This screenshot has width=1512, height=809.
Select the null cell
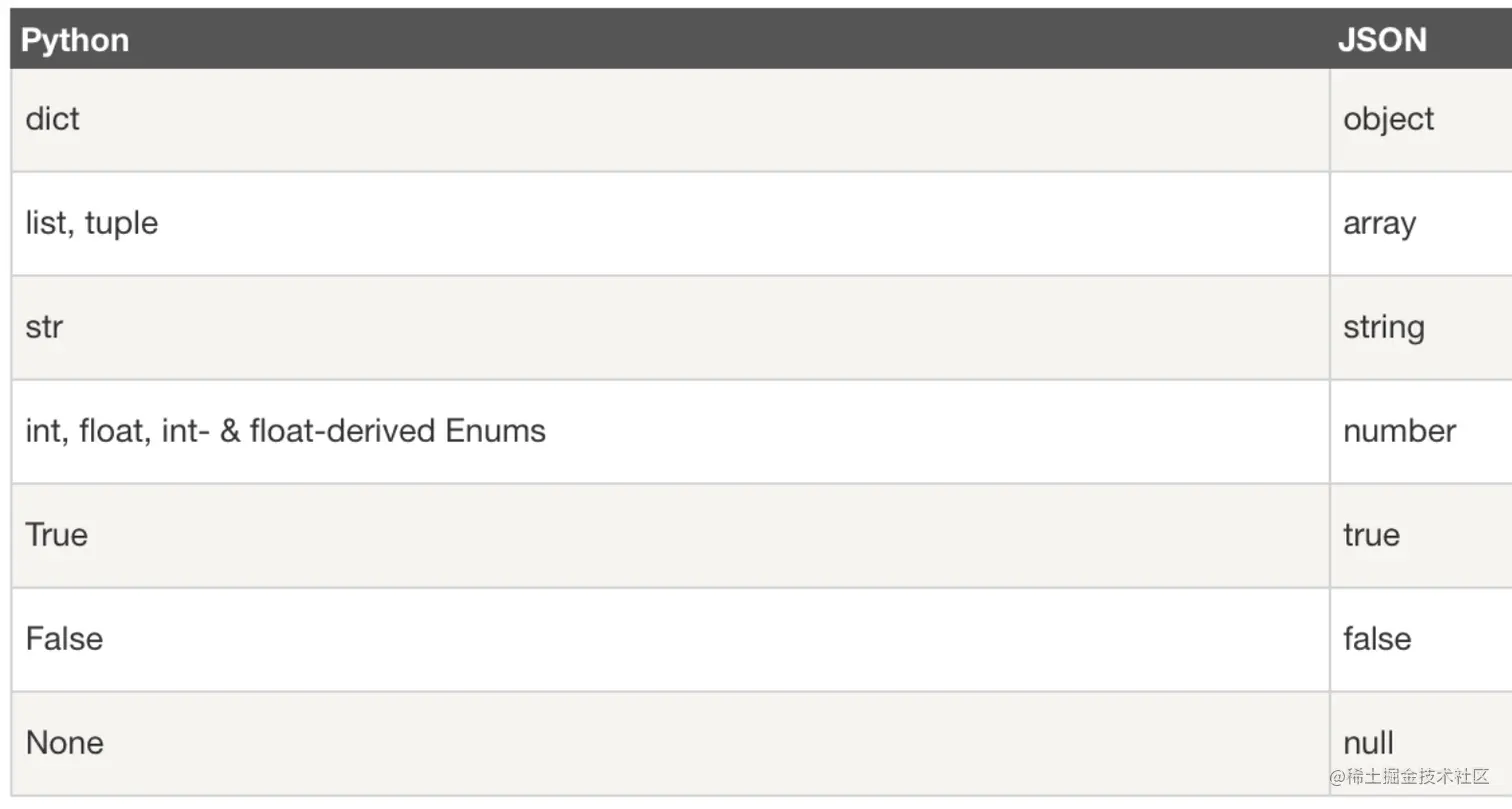point(1368,743)
